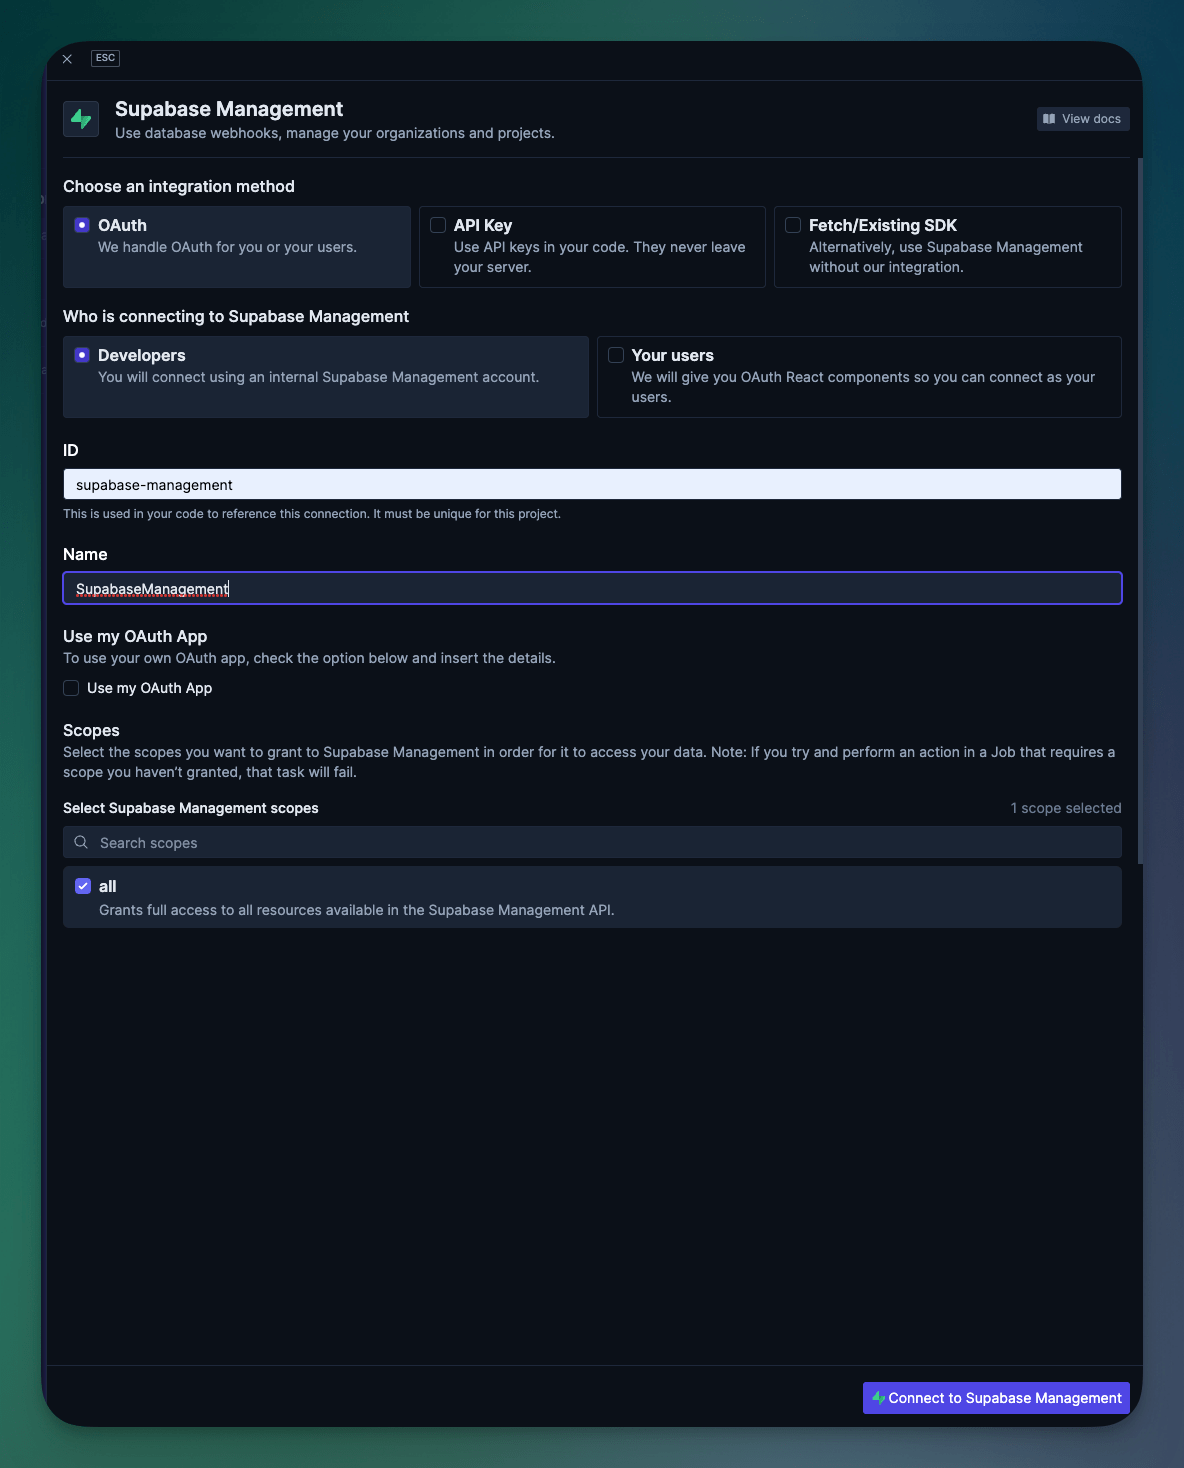Focus the Name input field

tap(592, 588)
